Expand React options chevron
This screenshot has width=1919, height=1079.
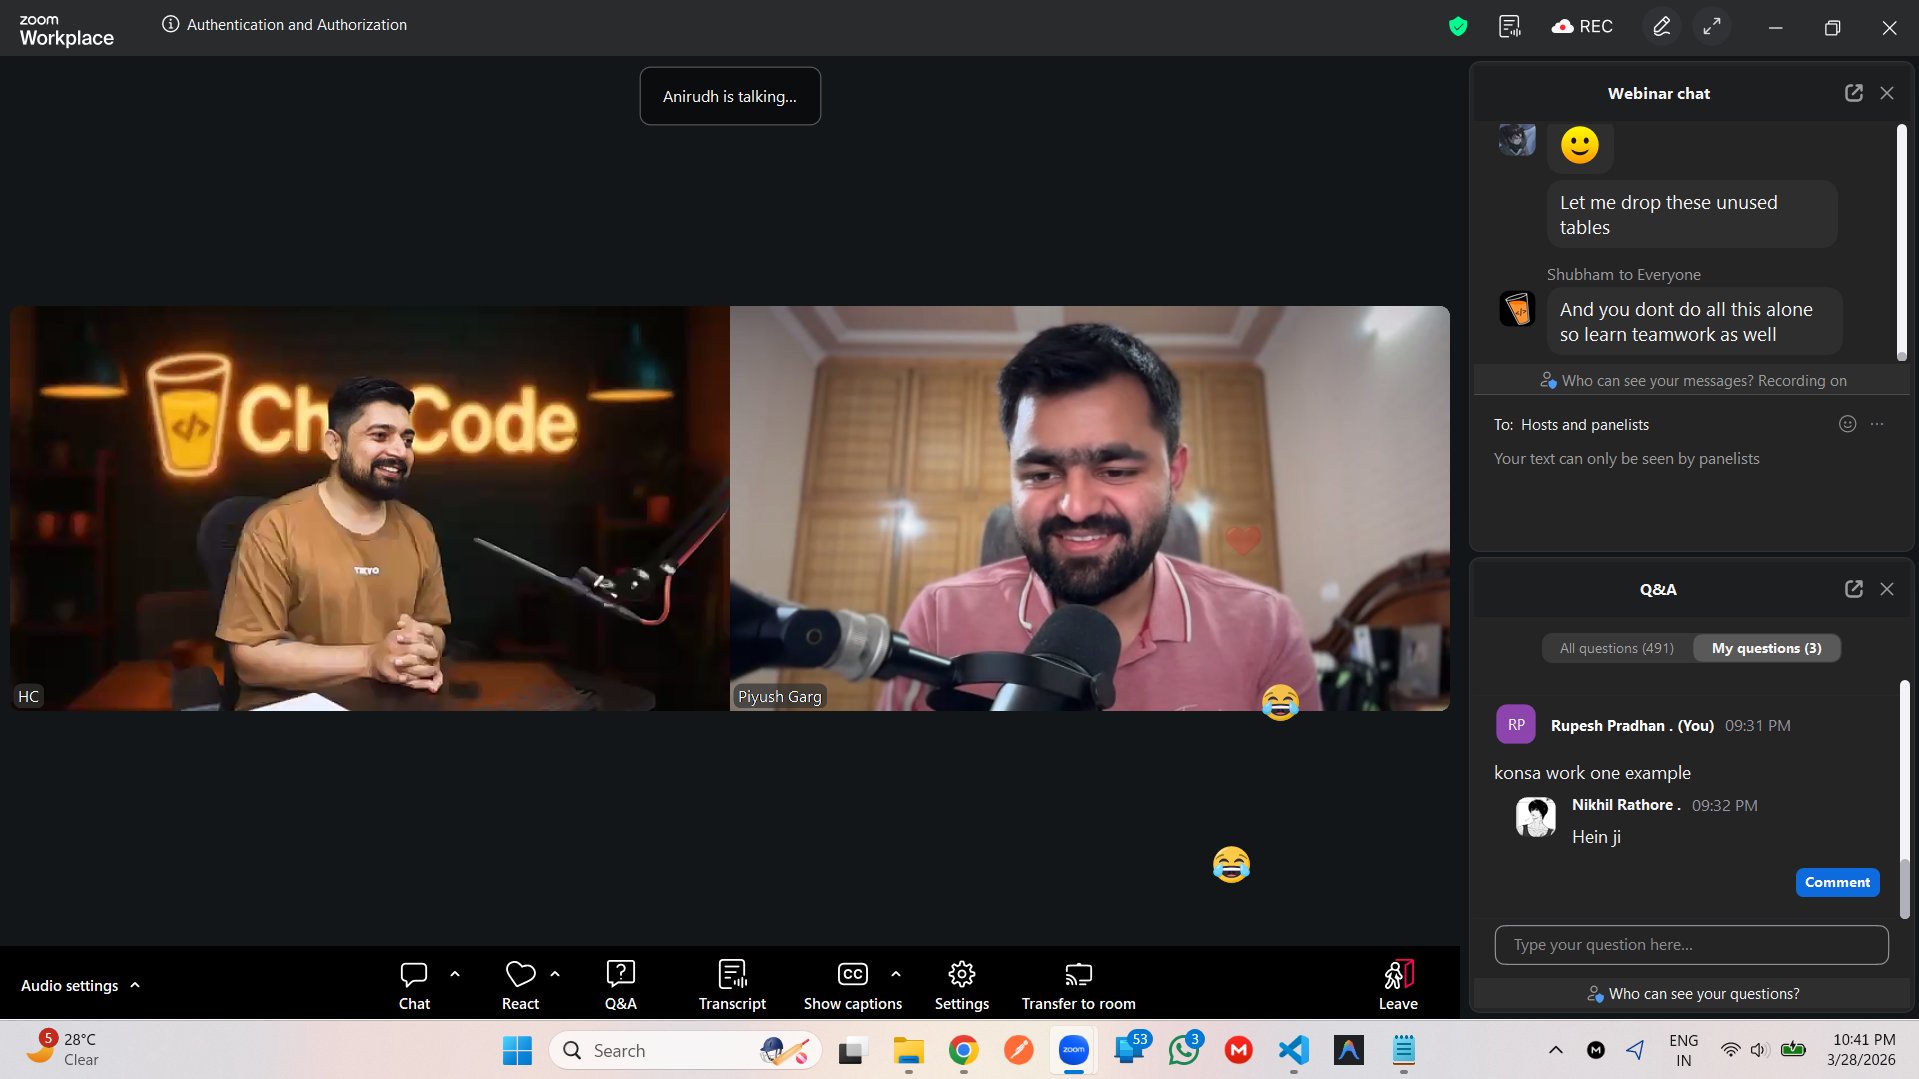(555, 973)
